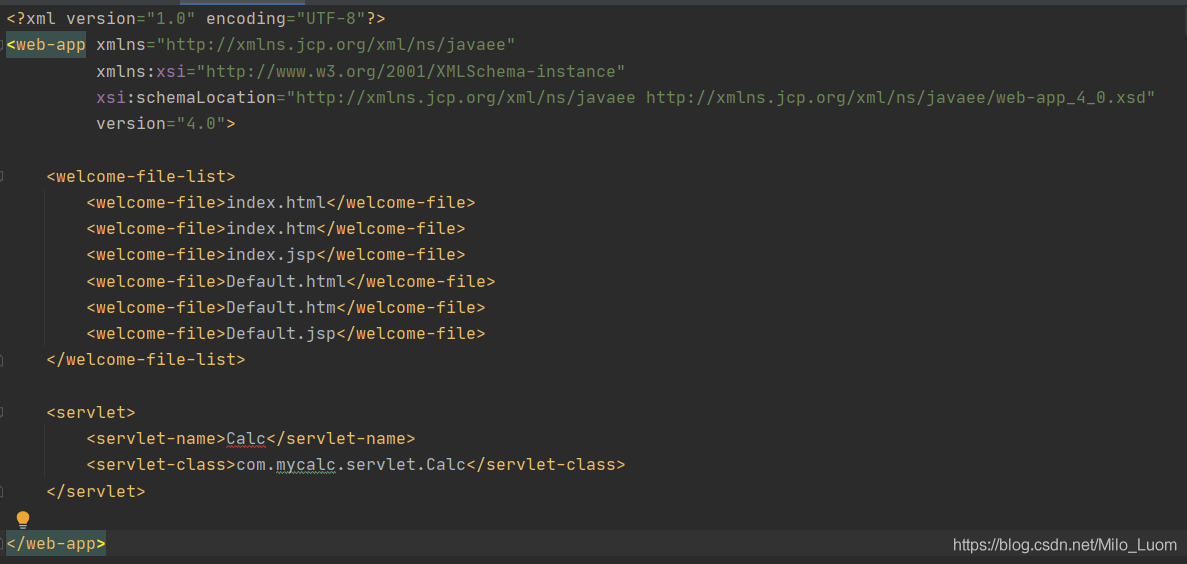
Task: Click the highlighted opening web-app tag
Action: pyautogui.click(x=46, y=45)
